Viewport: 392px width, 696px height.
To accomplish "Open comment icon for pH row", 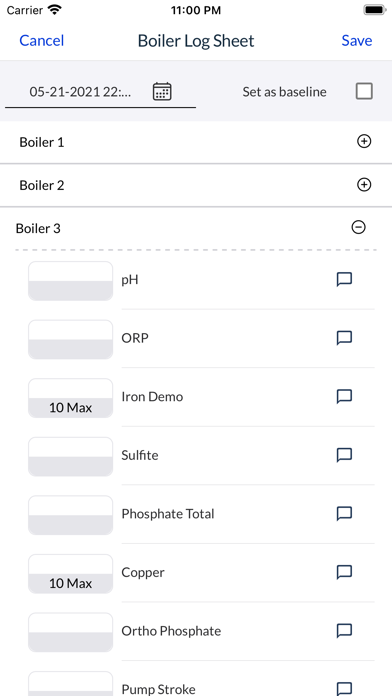I will point(344,280).
